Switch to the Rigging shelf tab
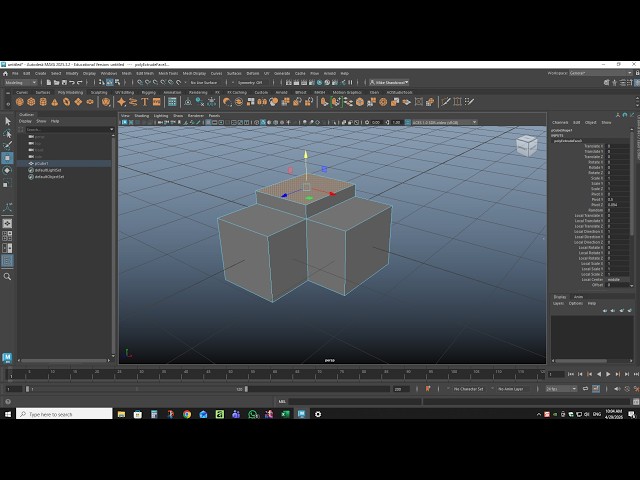Viewport: 640px width, 480px height. click(x=149, y=93)
